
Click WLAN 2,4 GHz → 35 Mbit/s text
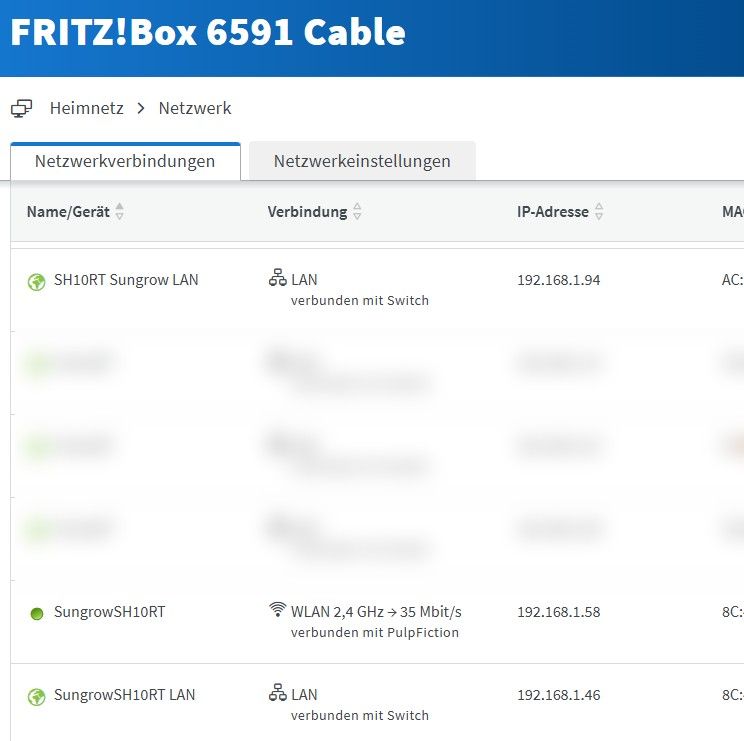tap(376, 612)
